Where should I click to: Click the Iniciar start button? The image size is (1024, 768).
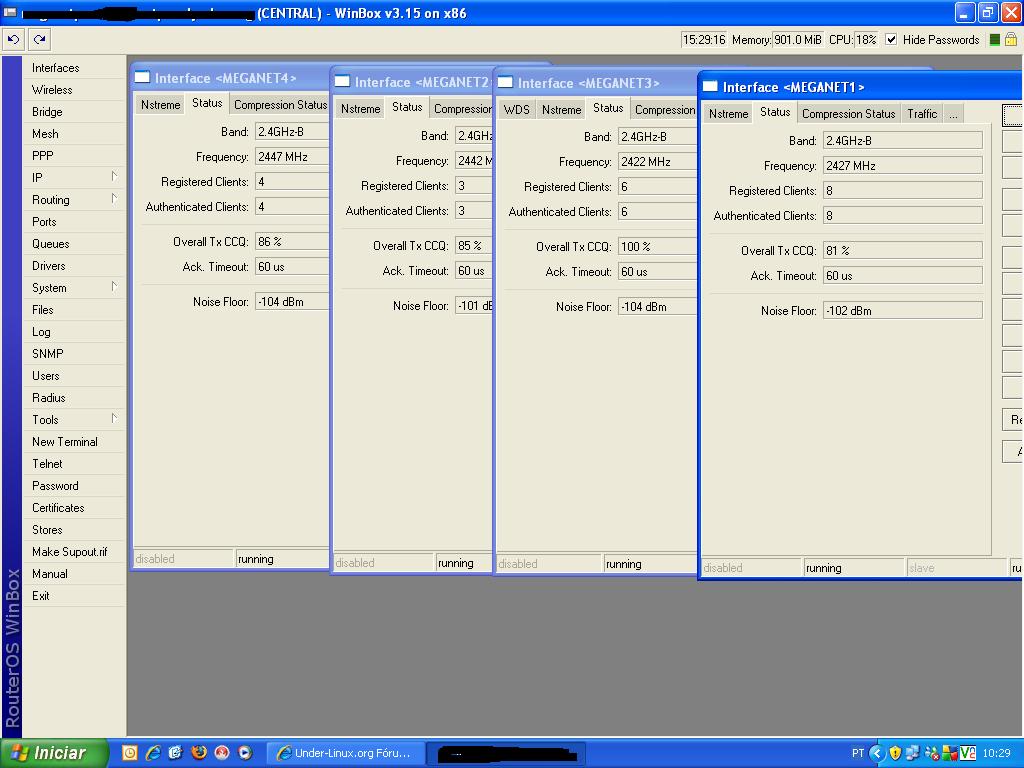pos(54,753)
